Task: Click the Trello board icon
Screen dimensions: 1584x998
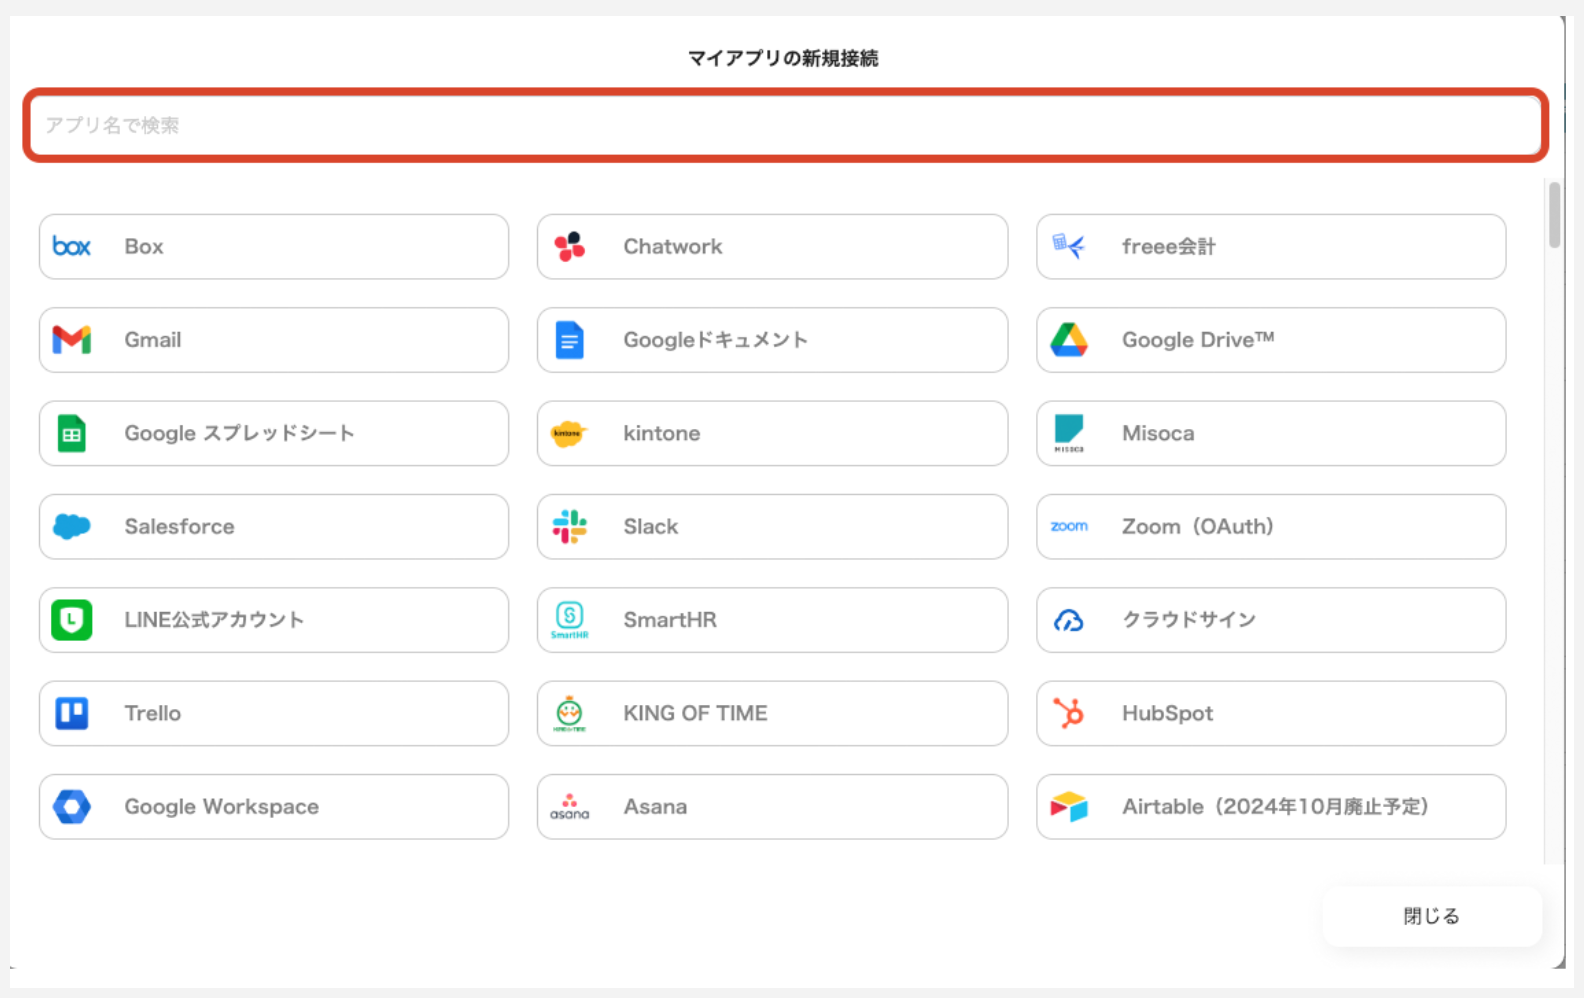Action: [71, 713]
